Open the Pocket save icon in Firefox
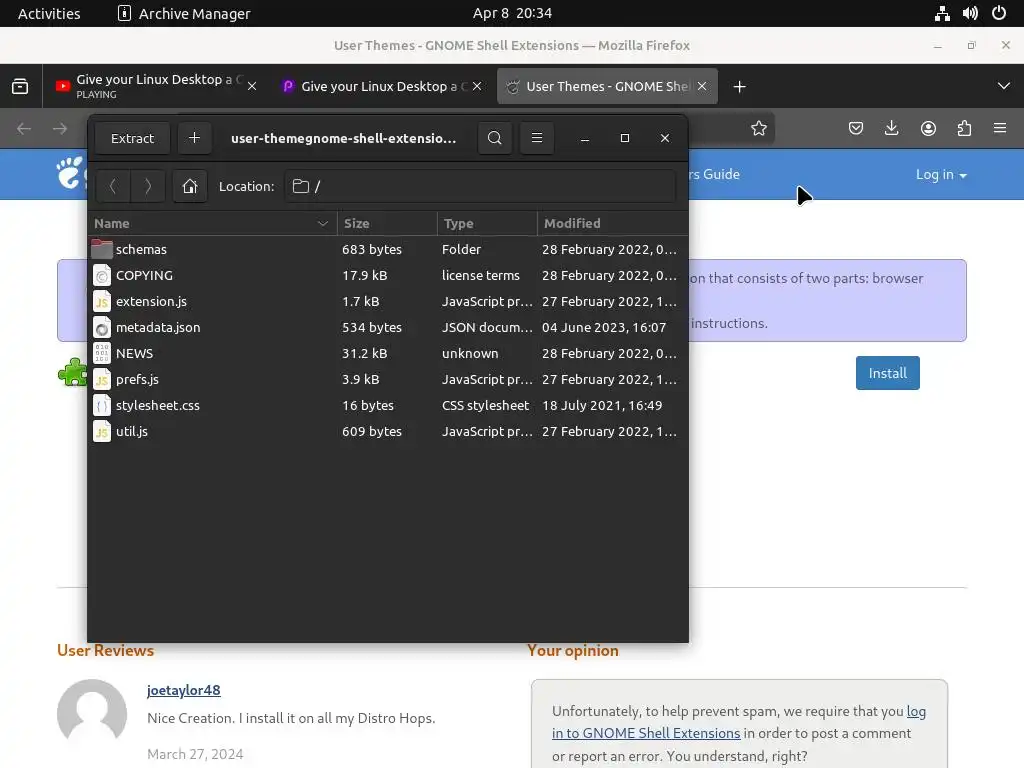1024x768 pixels. point(856,128)
